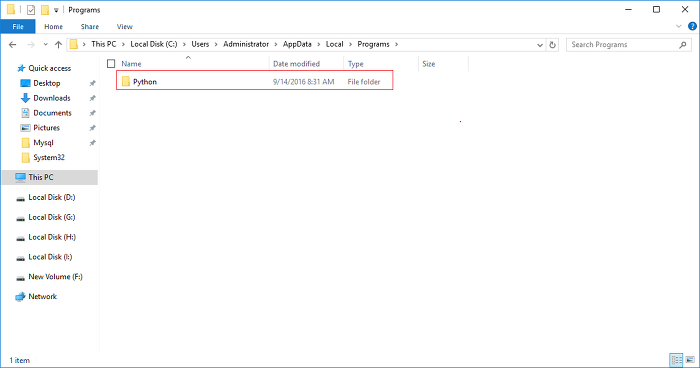700x368 pixels.
Task: Click 'Local Disk (C:)' breadcrumb
Action: (154, 44)
